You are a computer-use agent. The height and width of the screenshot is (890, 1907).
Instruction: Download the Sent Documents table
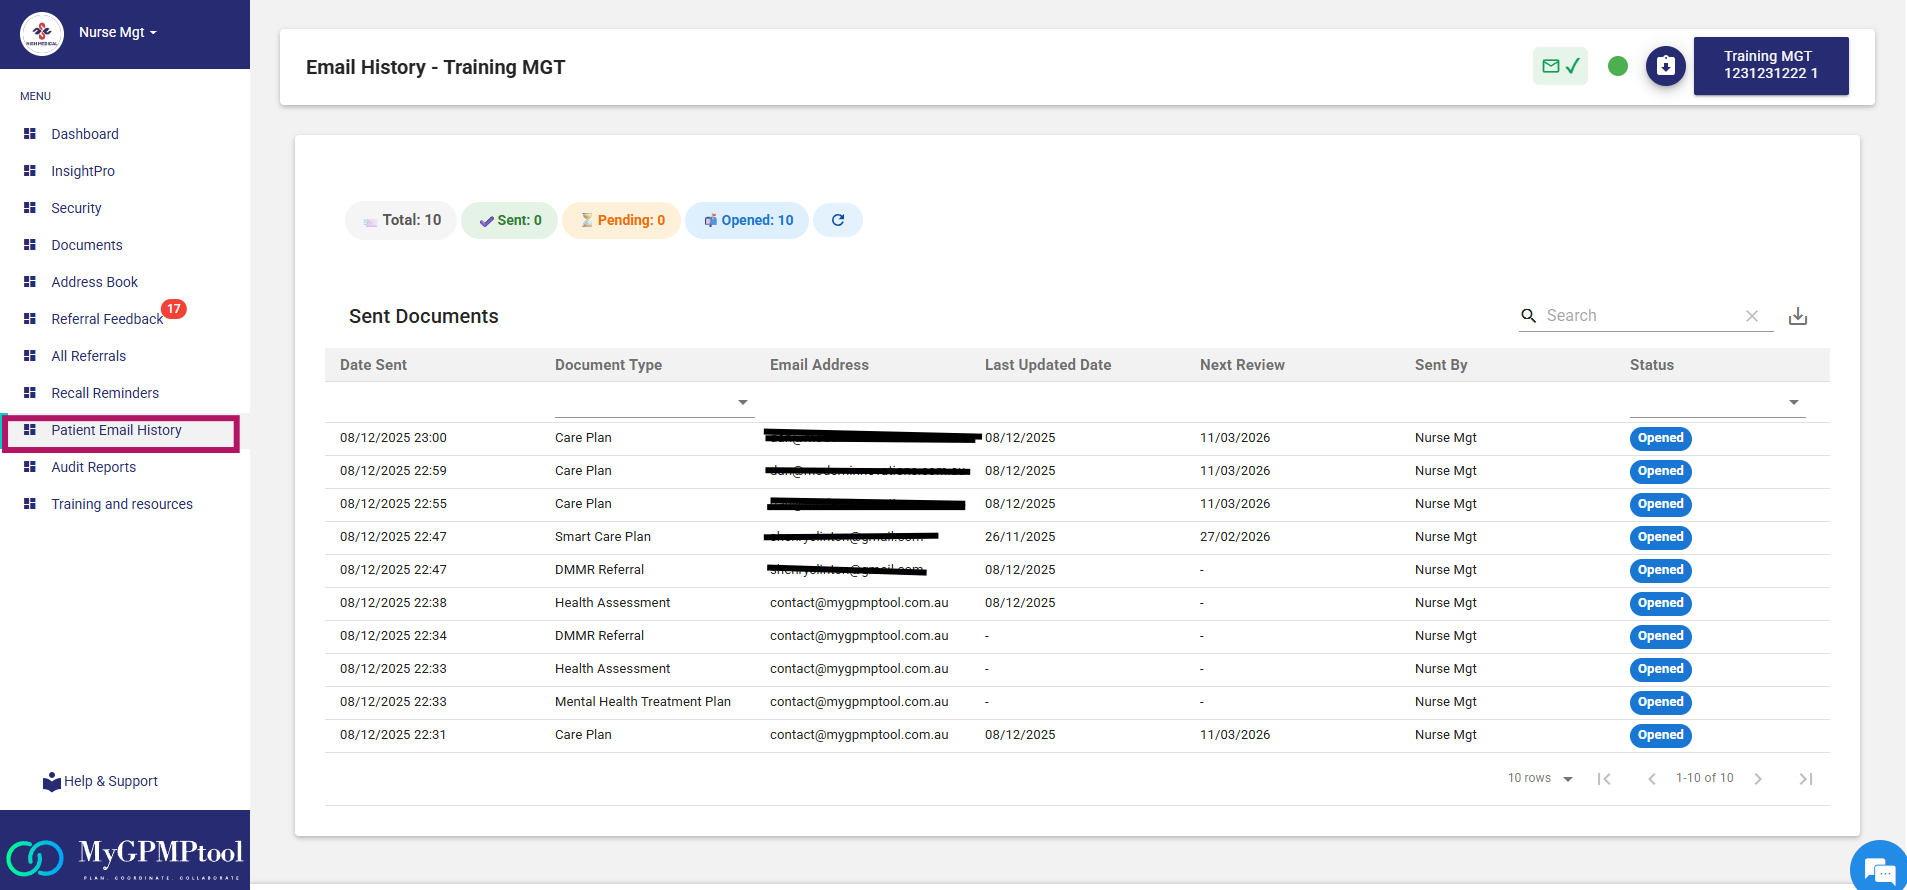tap(1797, 316)
